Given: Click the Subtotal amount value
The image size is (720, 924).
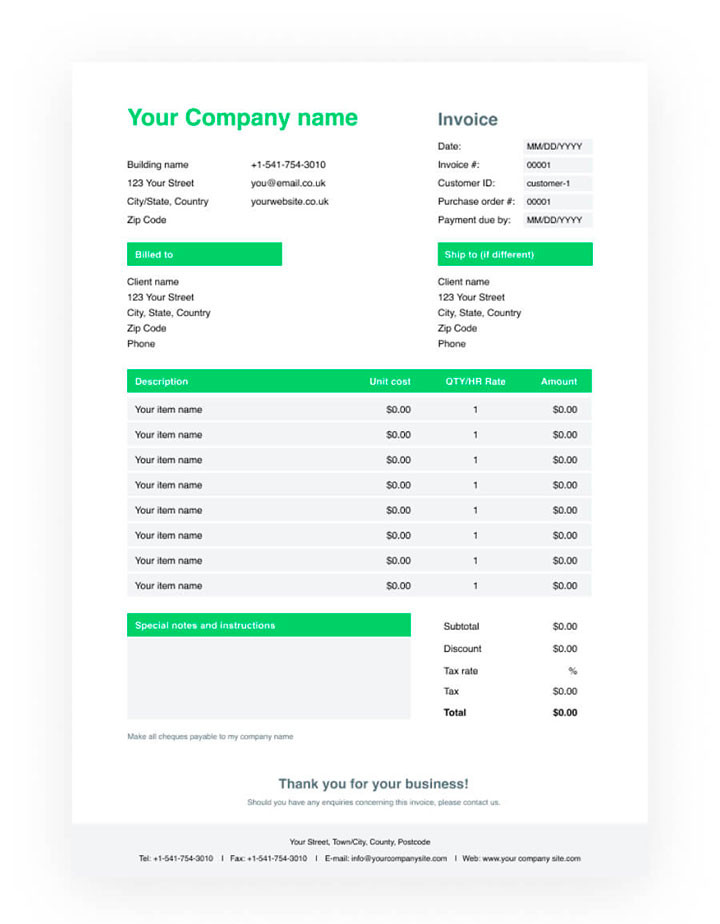Looking at the screenshot, I should tap(565, 627).
